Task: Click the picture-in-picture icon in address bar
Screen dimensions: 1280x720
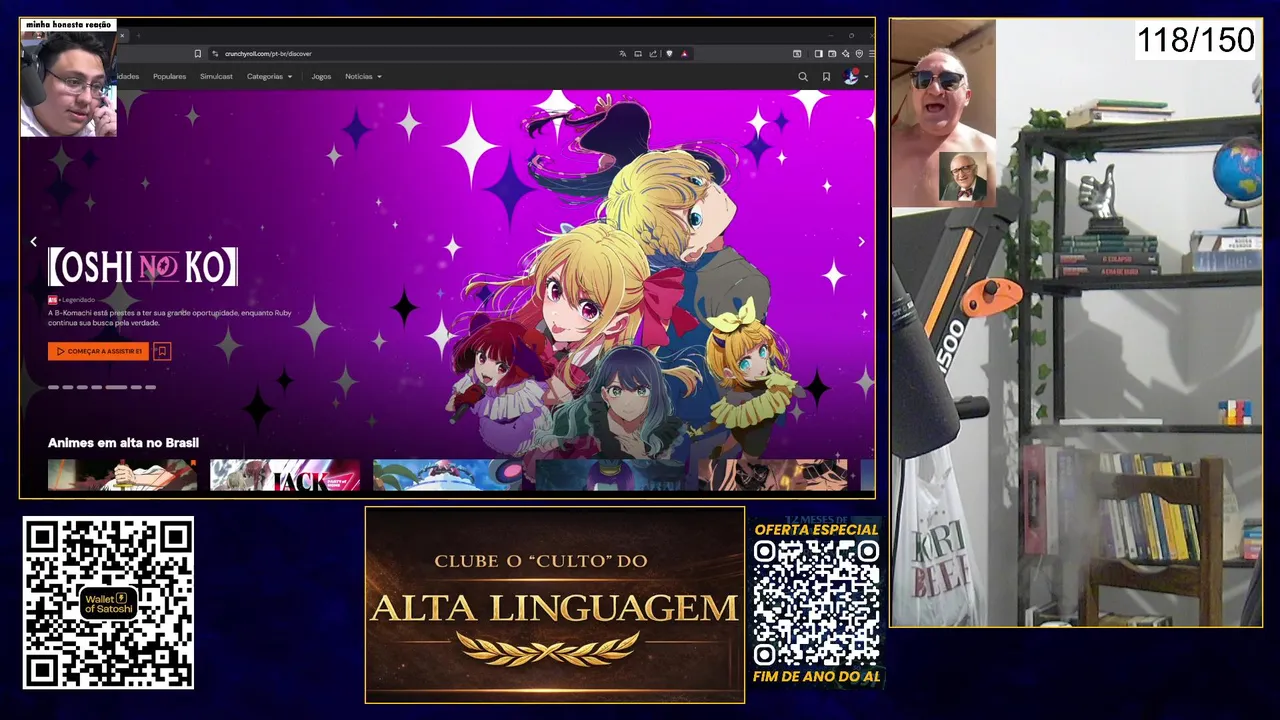Action: tap(638, 54)
